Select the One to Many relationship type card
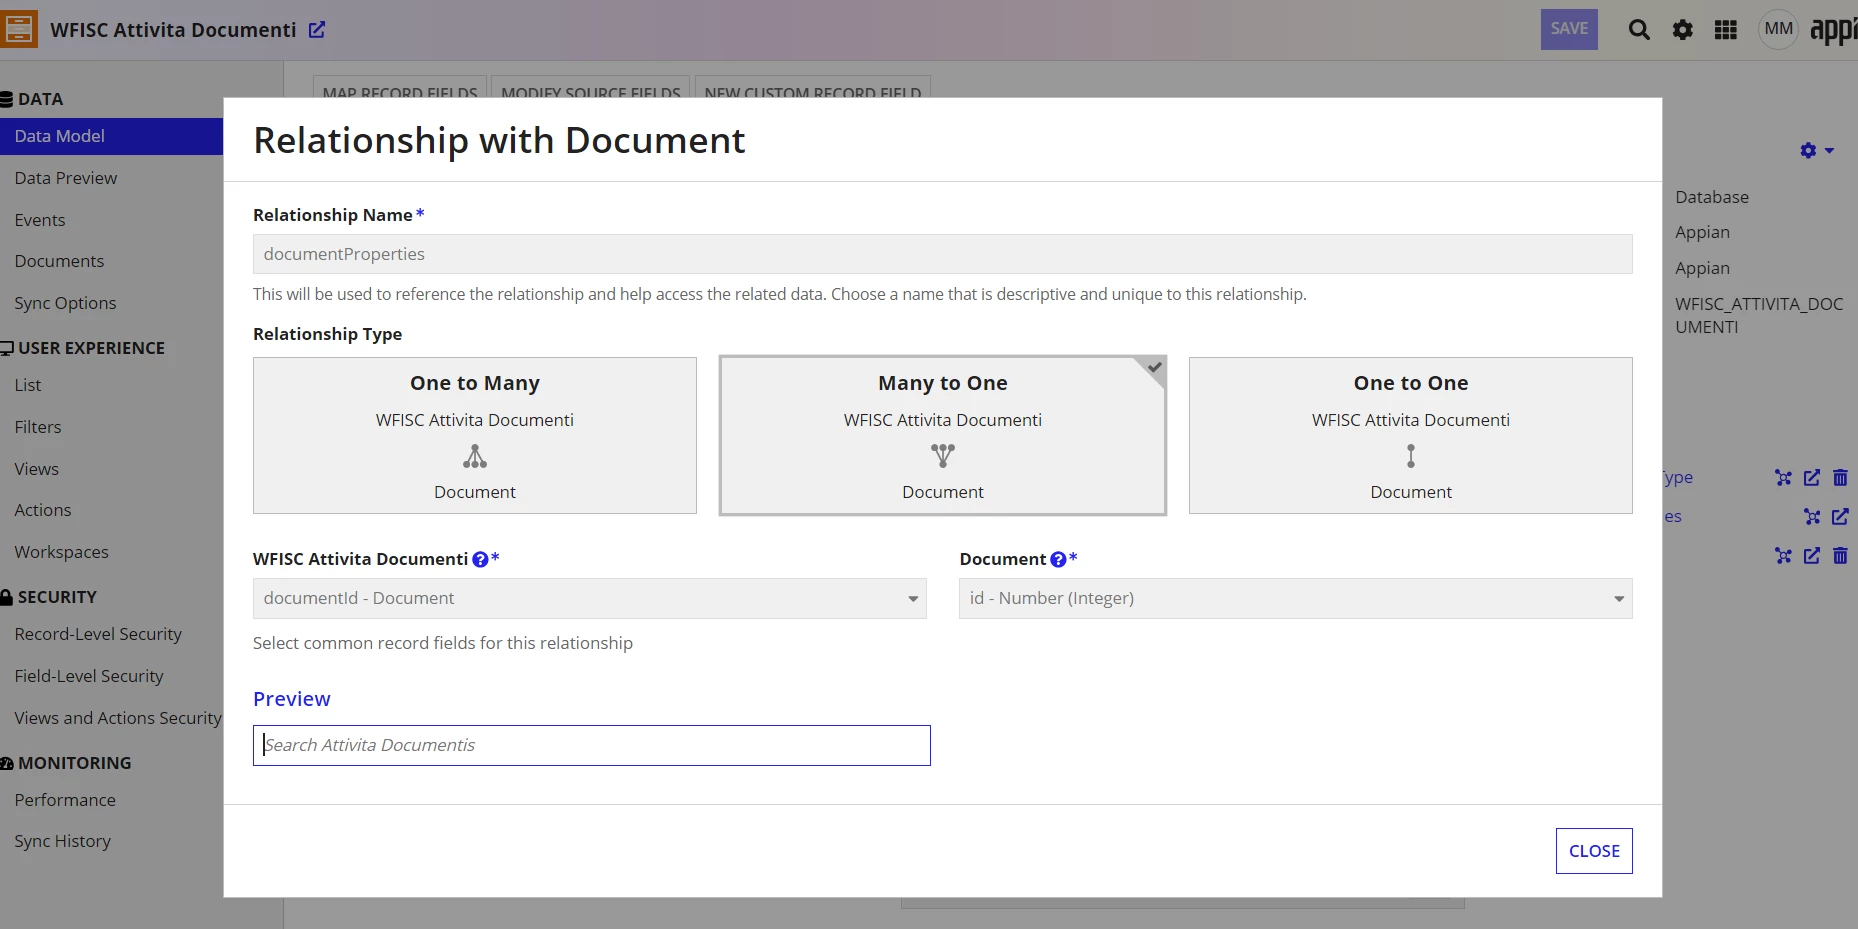The width and height of the screenshot is (1858, 929). point(475,436)
